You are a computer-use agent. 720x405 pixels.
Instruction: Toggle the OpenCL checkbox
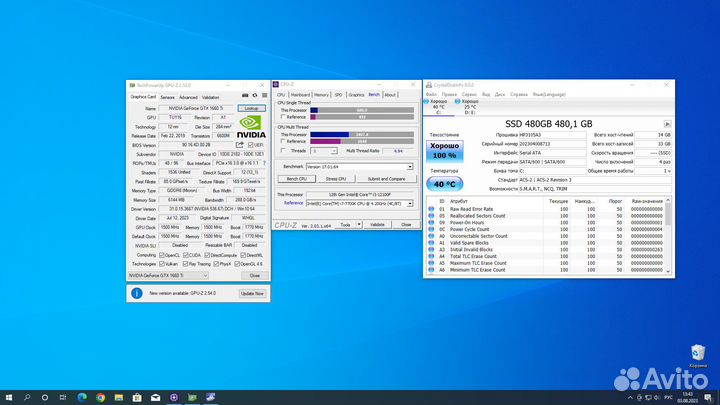tap(162, 255)
